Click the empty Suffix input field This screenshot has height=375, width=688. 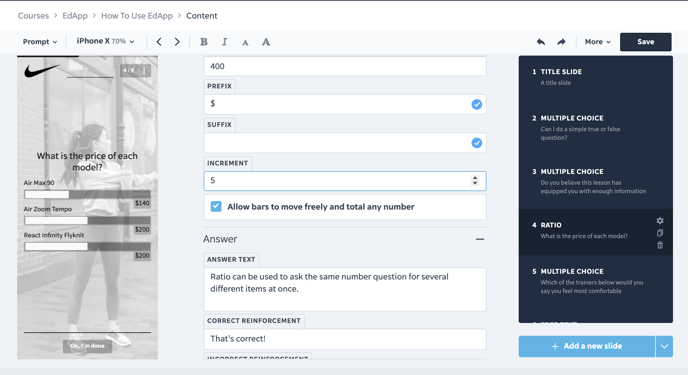click(x=345, y=143)
